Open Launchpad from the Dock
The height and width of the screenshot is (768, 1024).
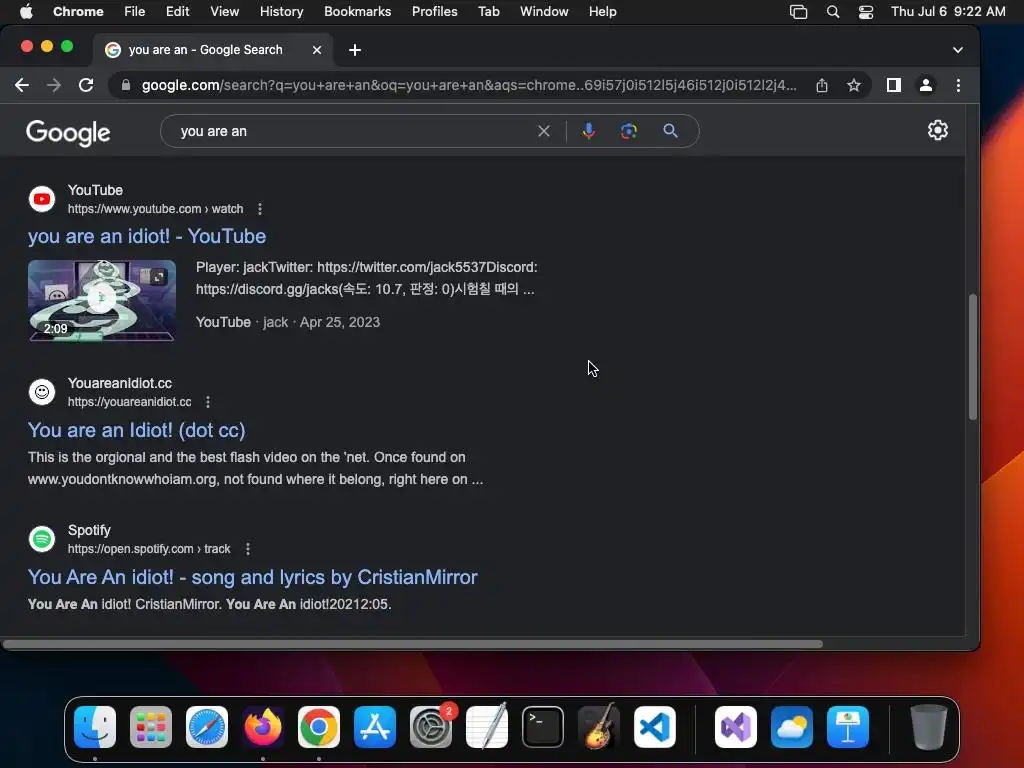[x=151, y=727]
